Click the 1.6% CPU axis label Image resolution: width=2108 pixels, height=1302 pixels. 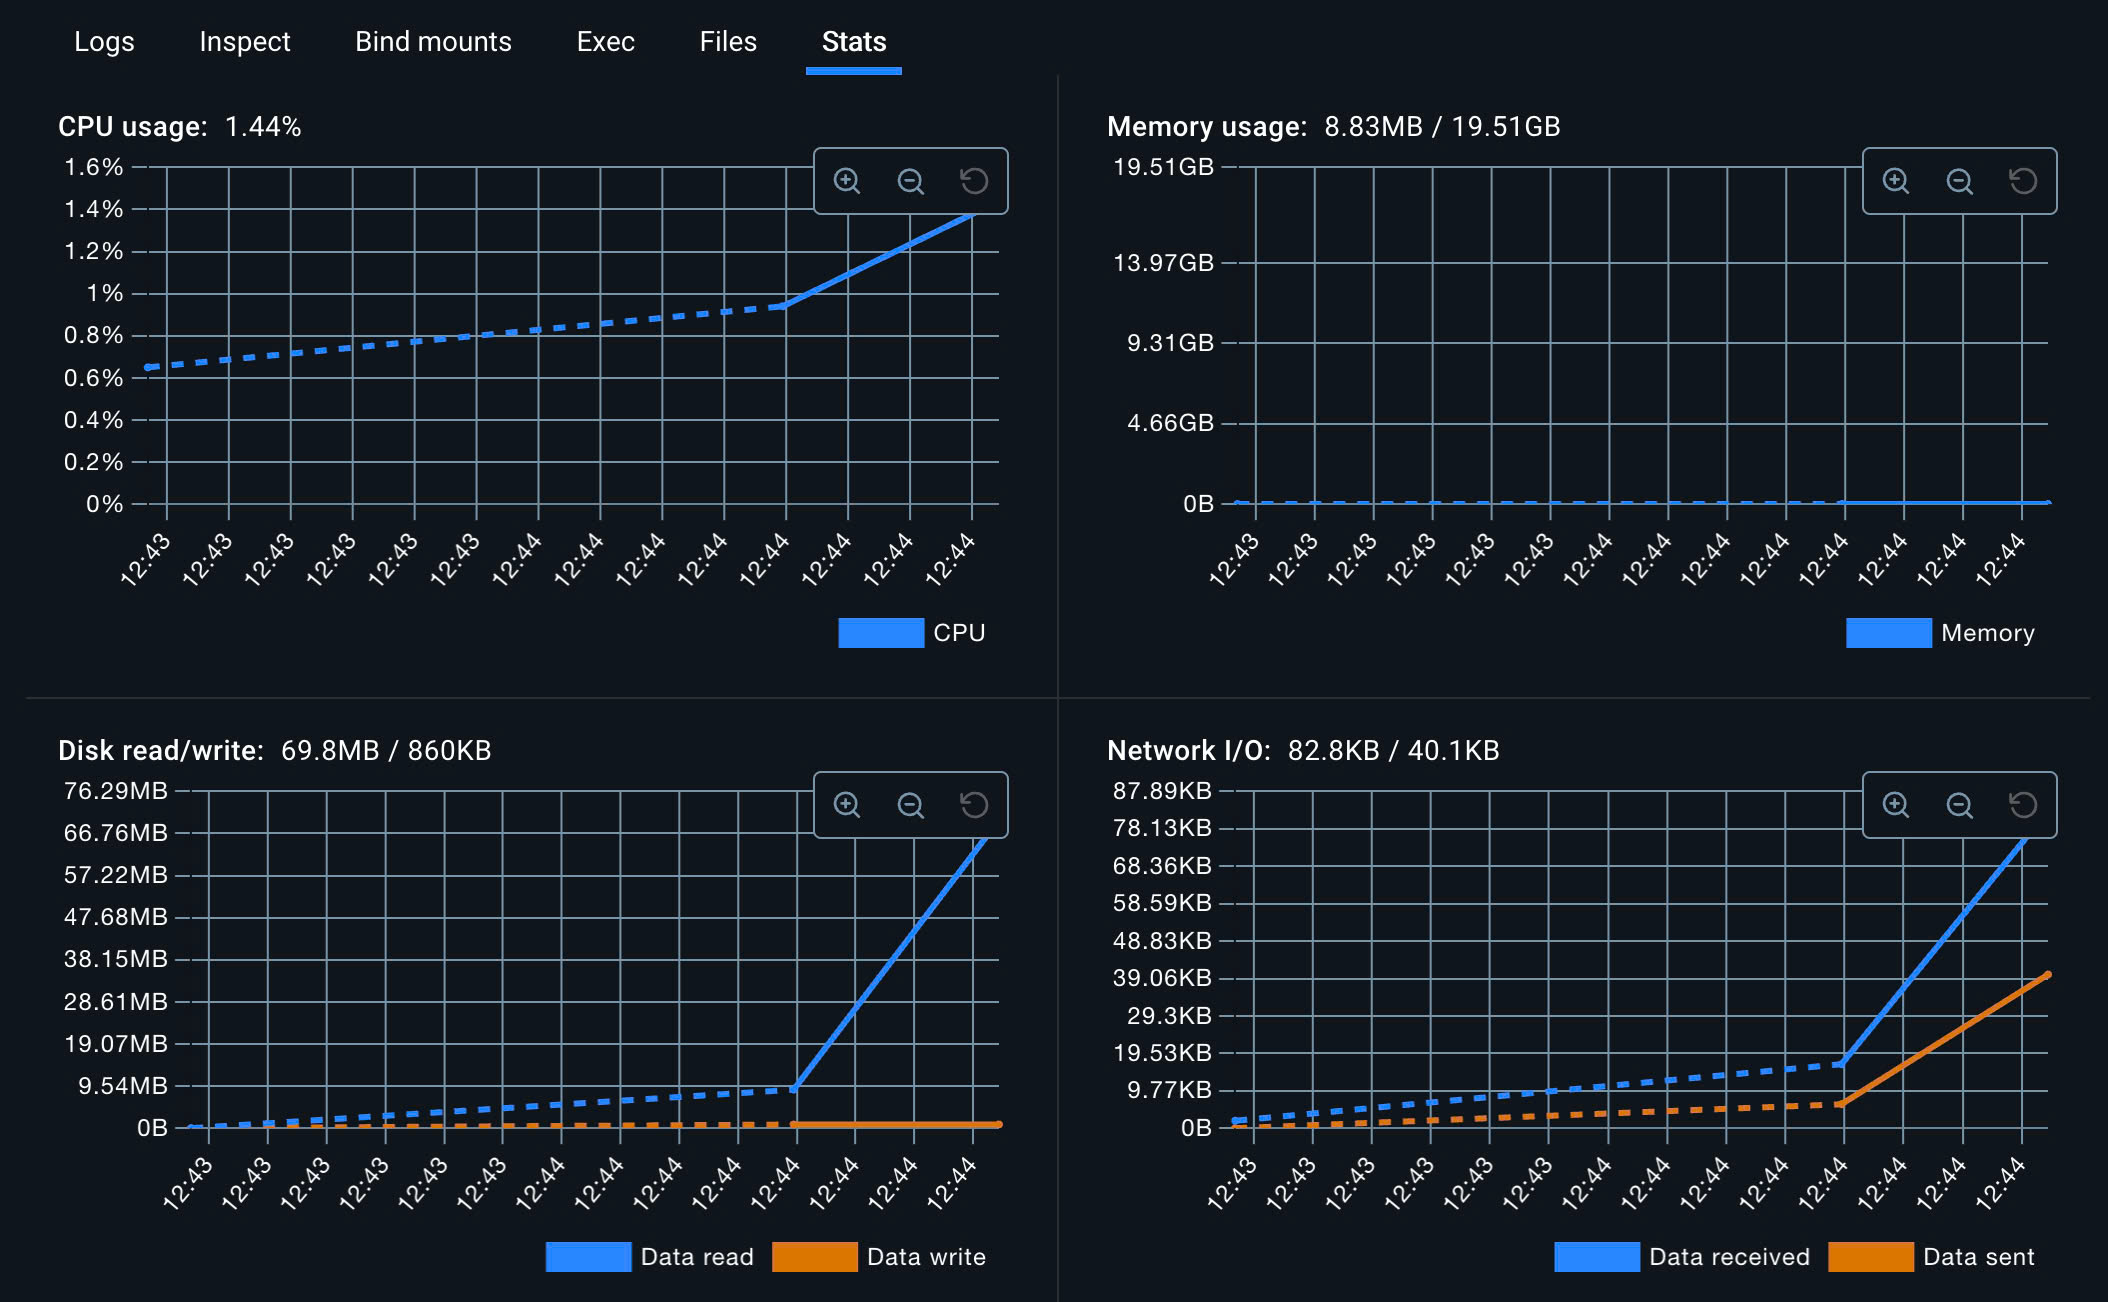tap(94, 167)
